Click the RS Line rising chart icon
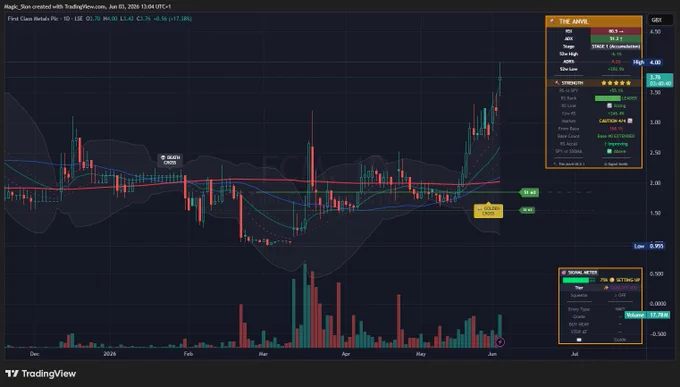Screen dimensions: 680x387 [609, 106]
